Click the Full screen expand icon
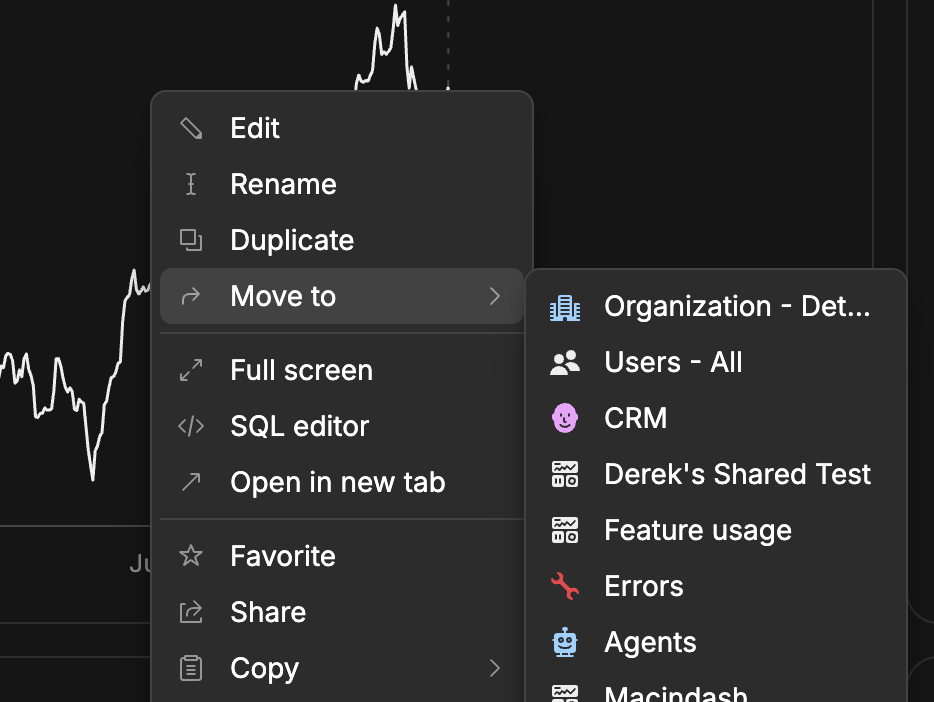Viewport: 934px width, 702px height. click(191, 370)
